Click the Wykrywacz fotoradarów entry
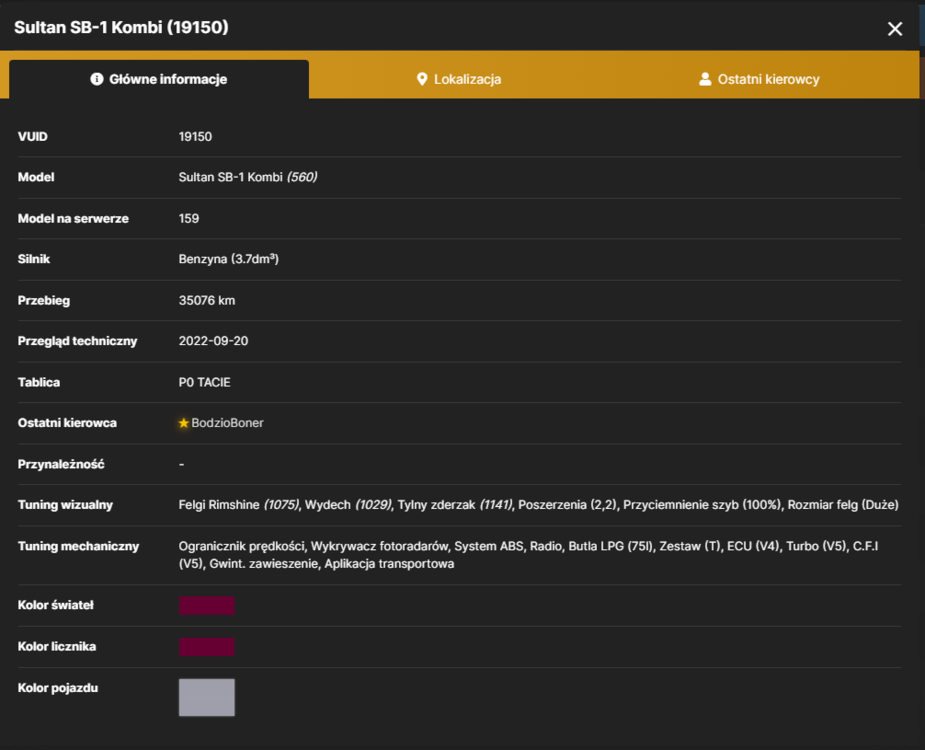925x750 pixels. click(379, 546)
